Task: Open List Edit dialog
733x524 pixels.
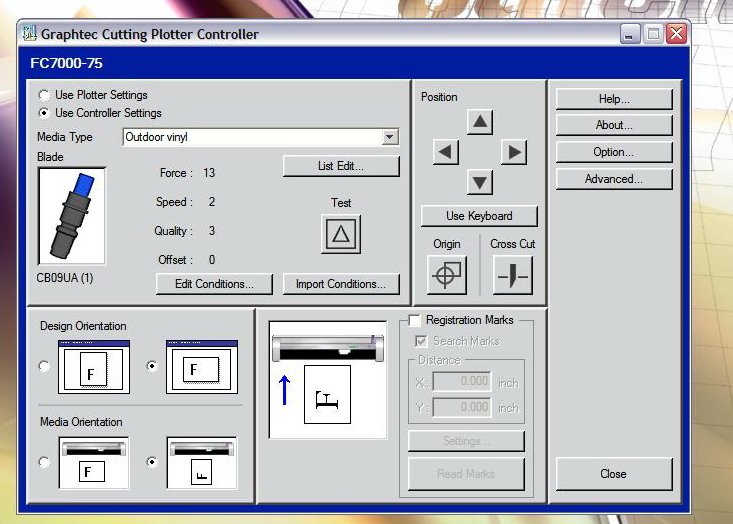Action: pos(341,166)
